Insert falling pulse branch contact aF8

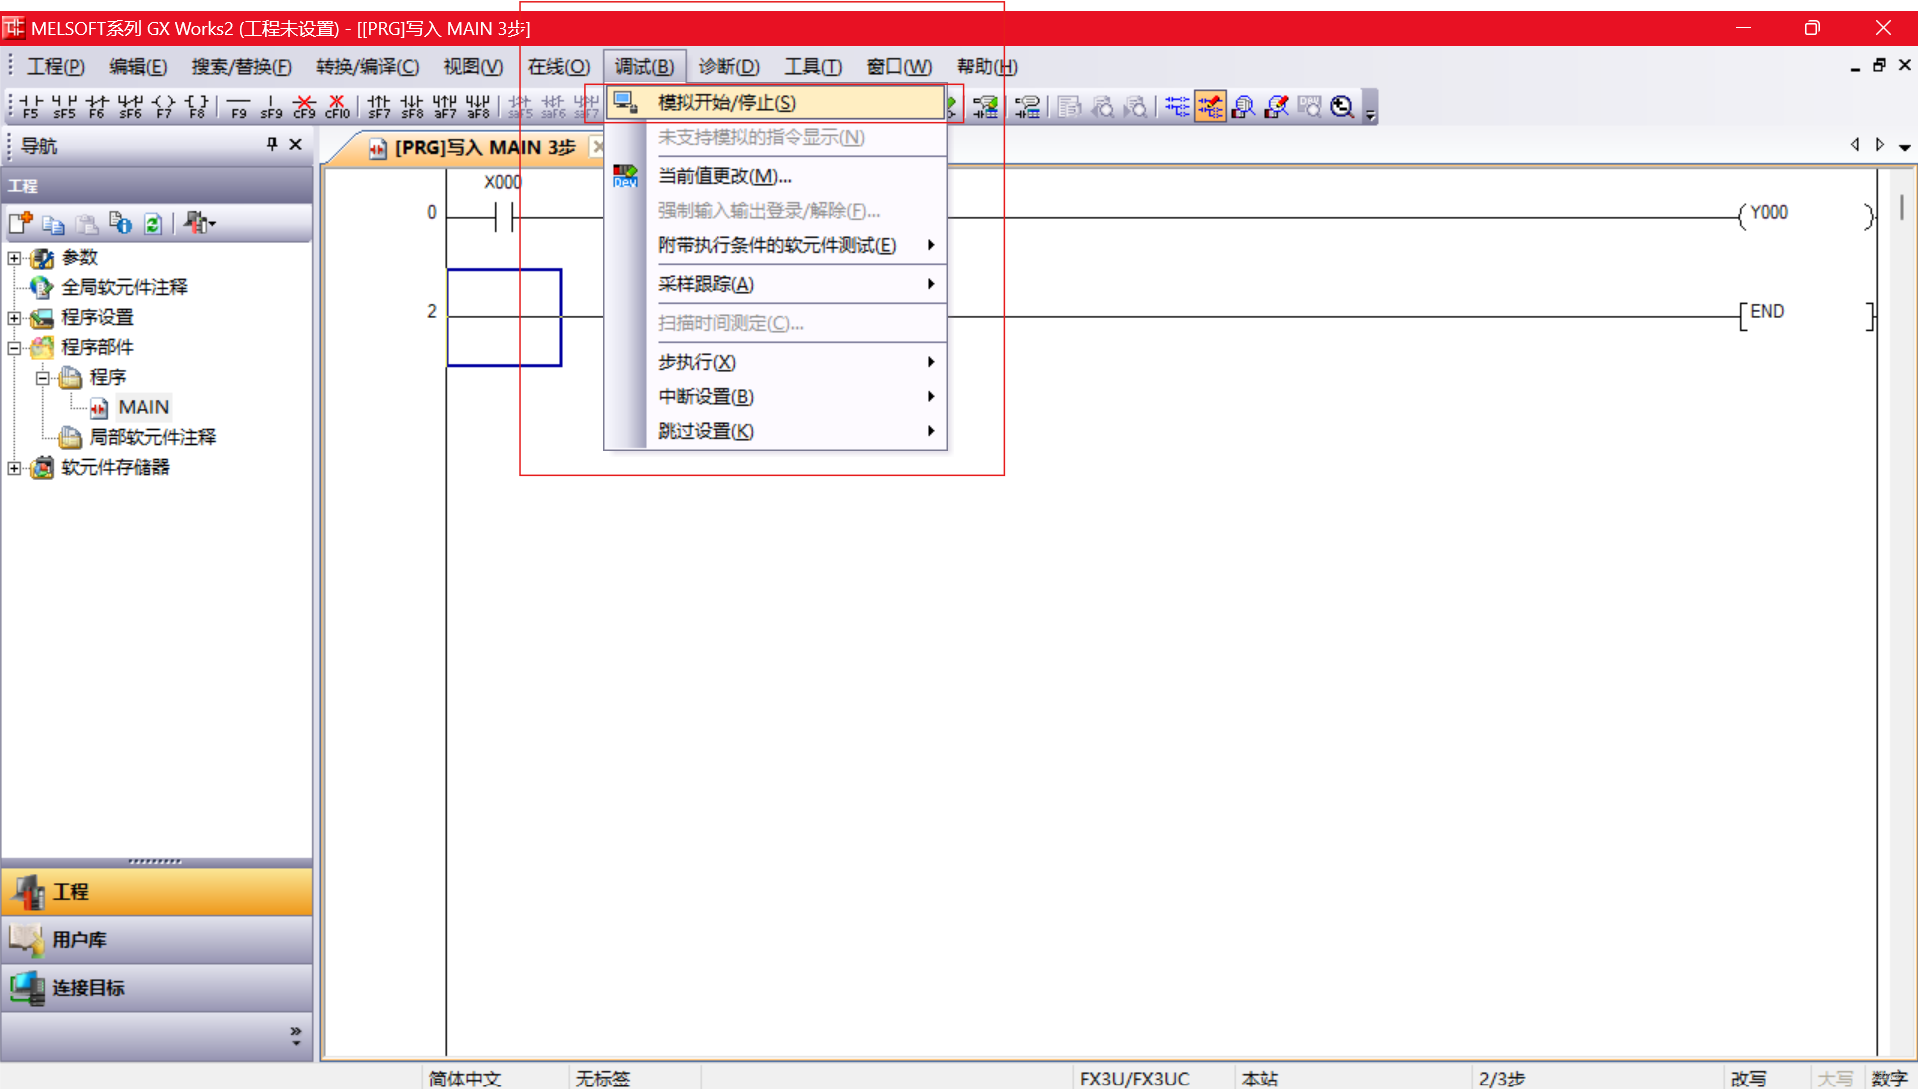coord(478,106)
